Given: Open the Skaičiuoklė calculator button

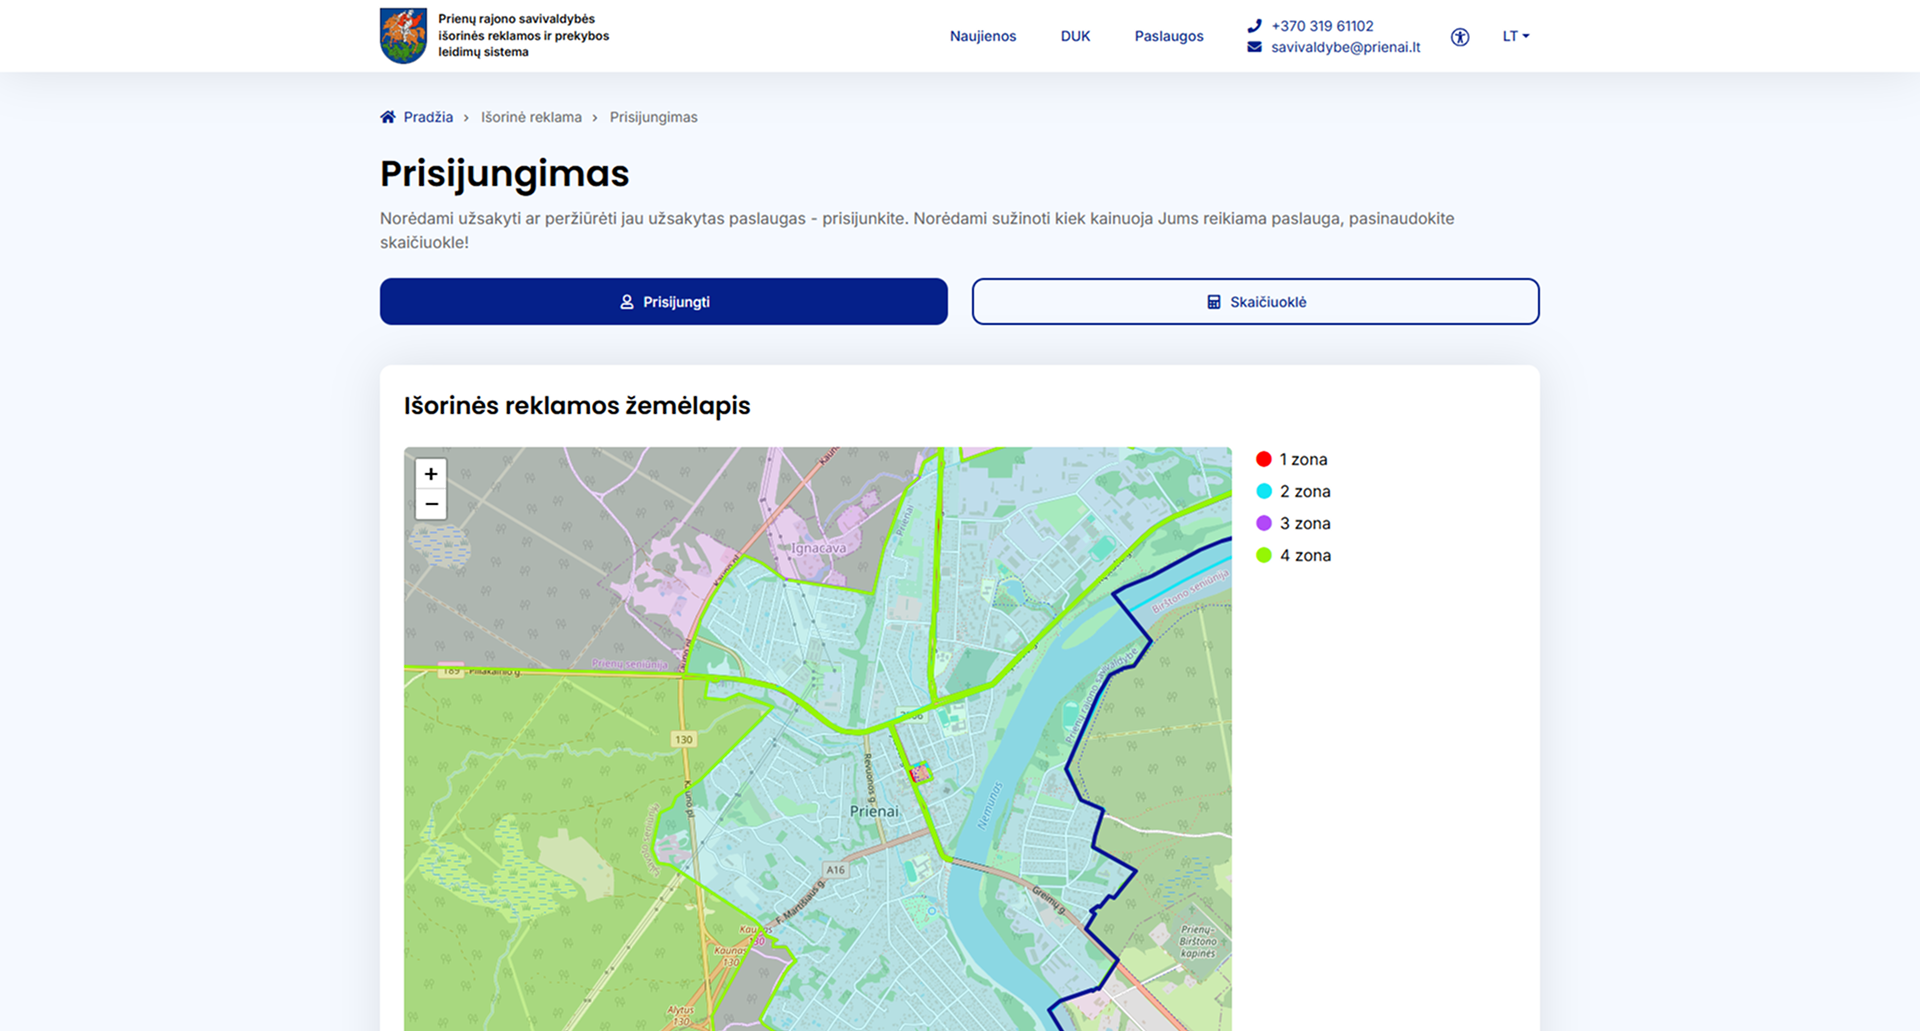Looking at the screenshot, I should click(x=1256, y=301).
